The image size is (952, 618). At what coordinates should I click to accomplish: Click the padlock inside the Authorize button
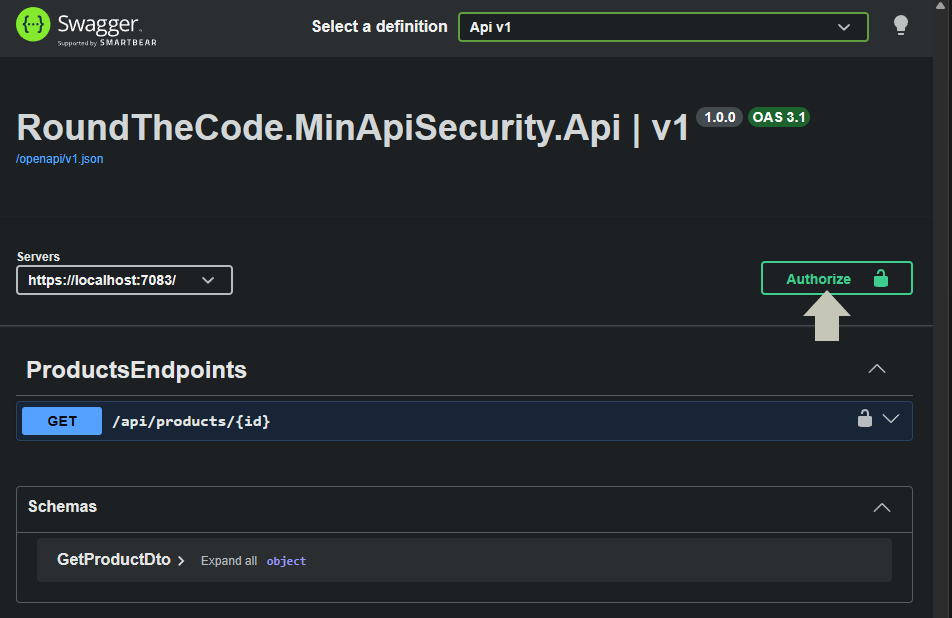(881, 278)
